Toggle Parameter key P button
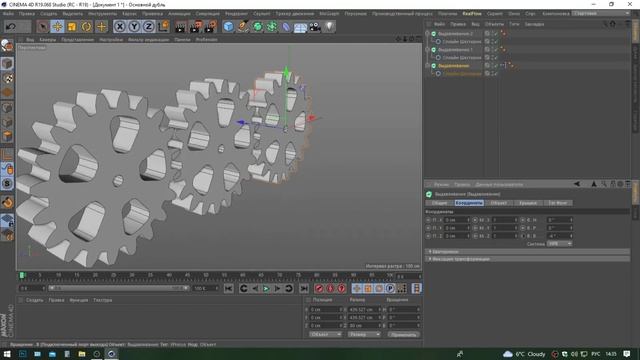Viewport: 640px width, 360px height. (x=390, y=289)
